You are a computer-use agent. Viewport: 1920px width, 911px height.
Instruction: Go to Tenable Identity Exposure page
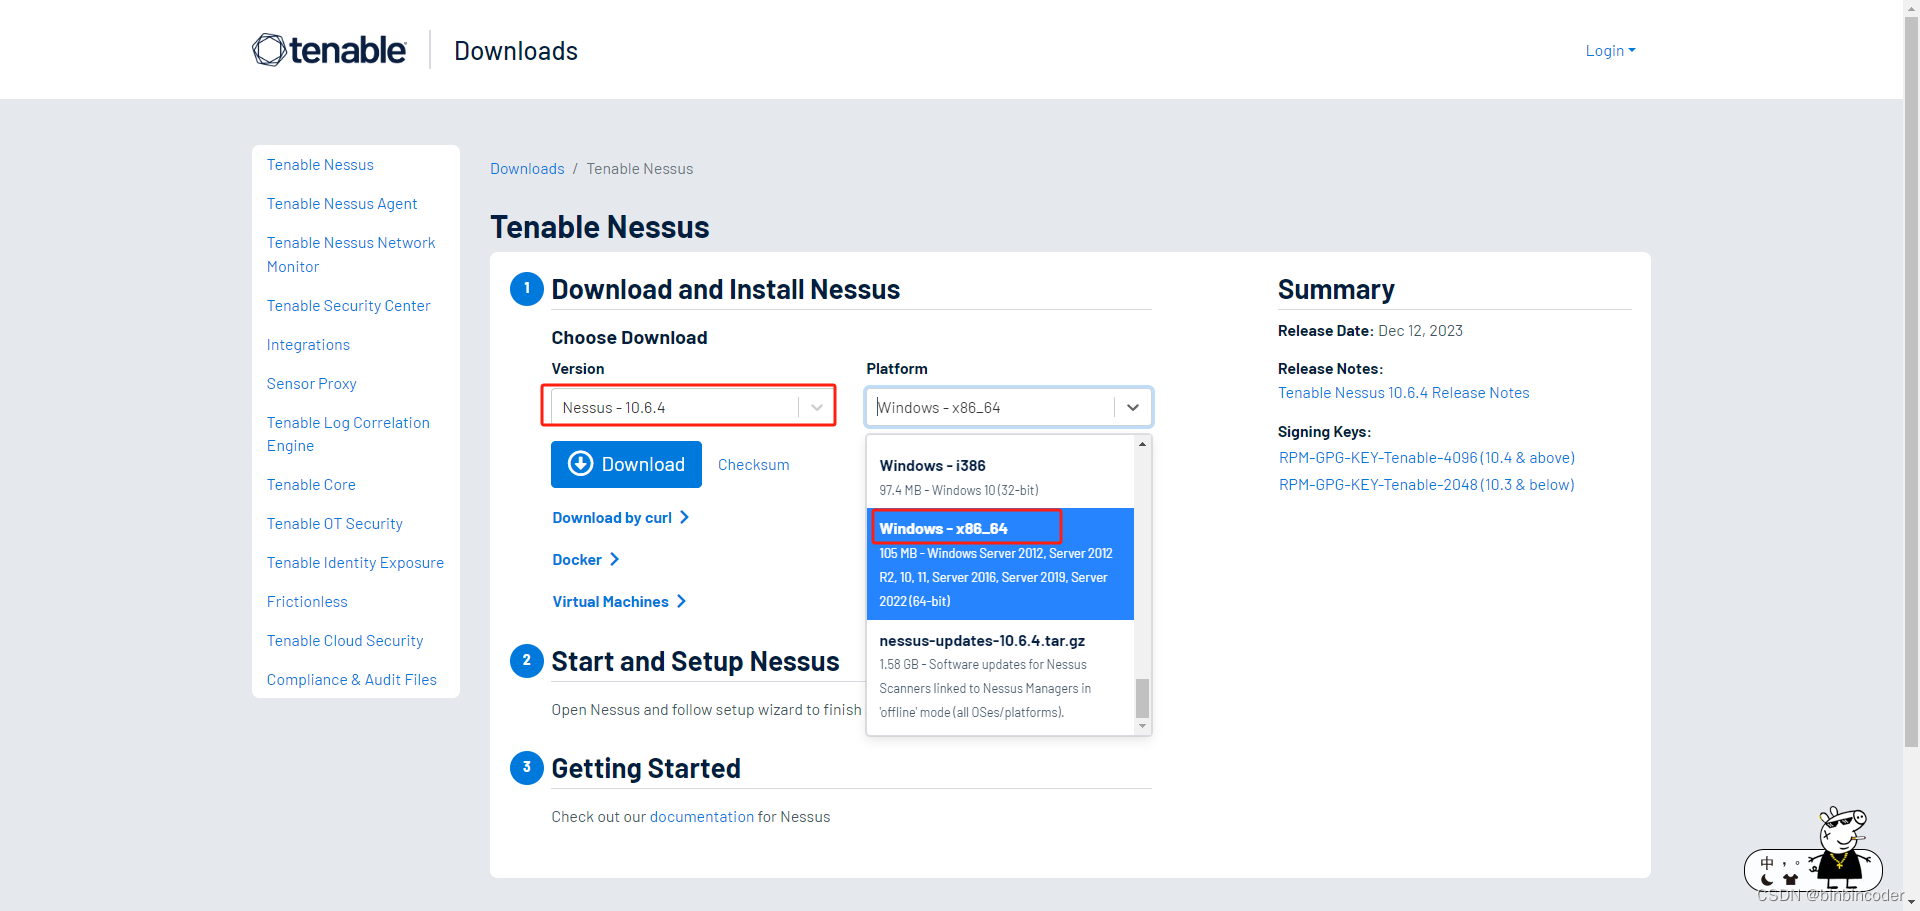(x=355, y=563)
